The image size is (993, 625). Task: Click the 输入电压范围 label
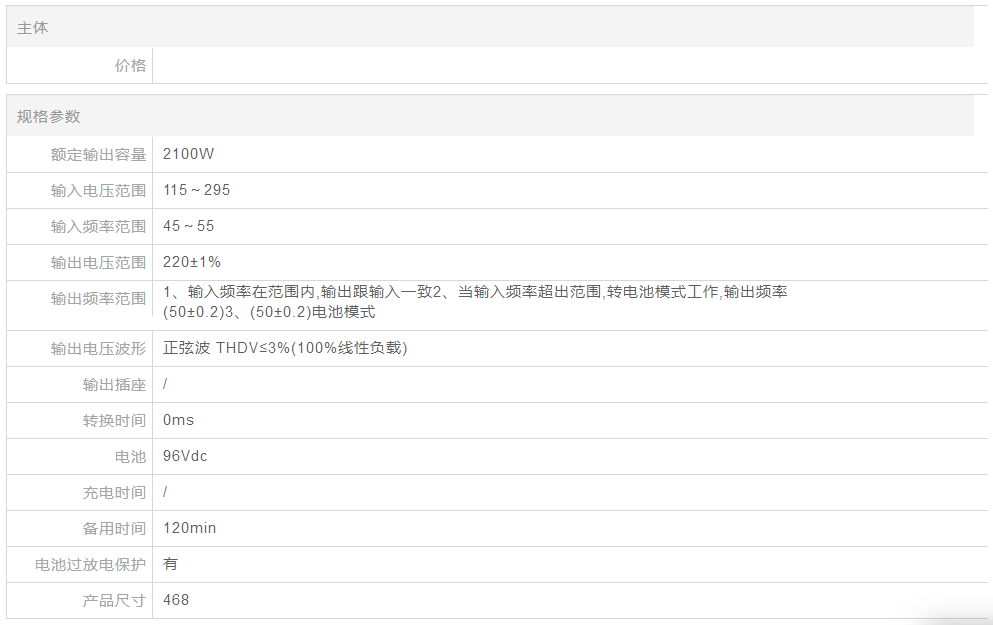click(98, 190)
